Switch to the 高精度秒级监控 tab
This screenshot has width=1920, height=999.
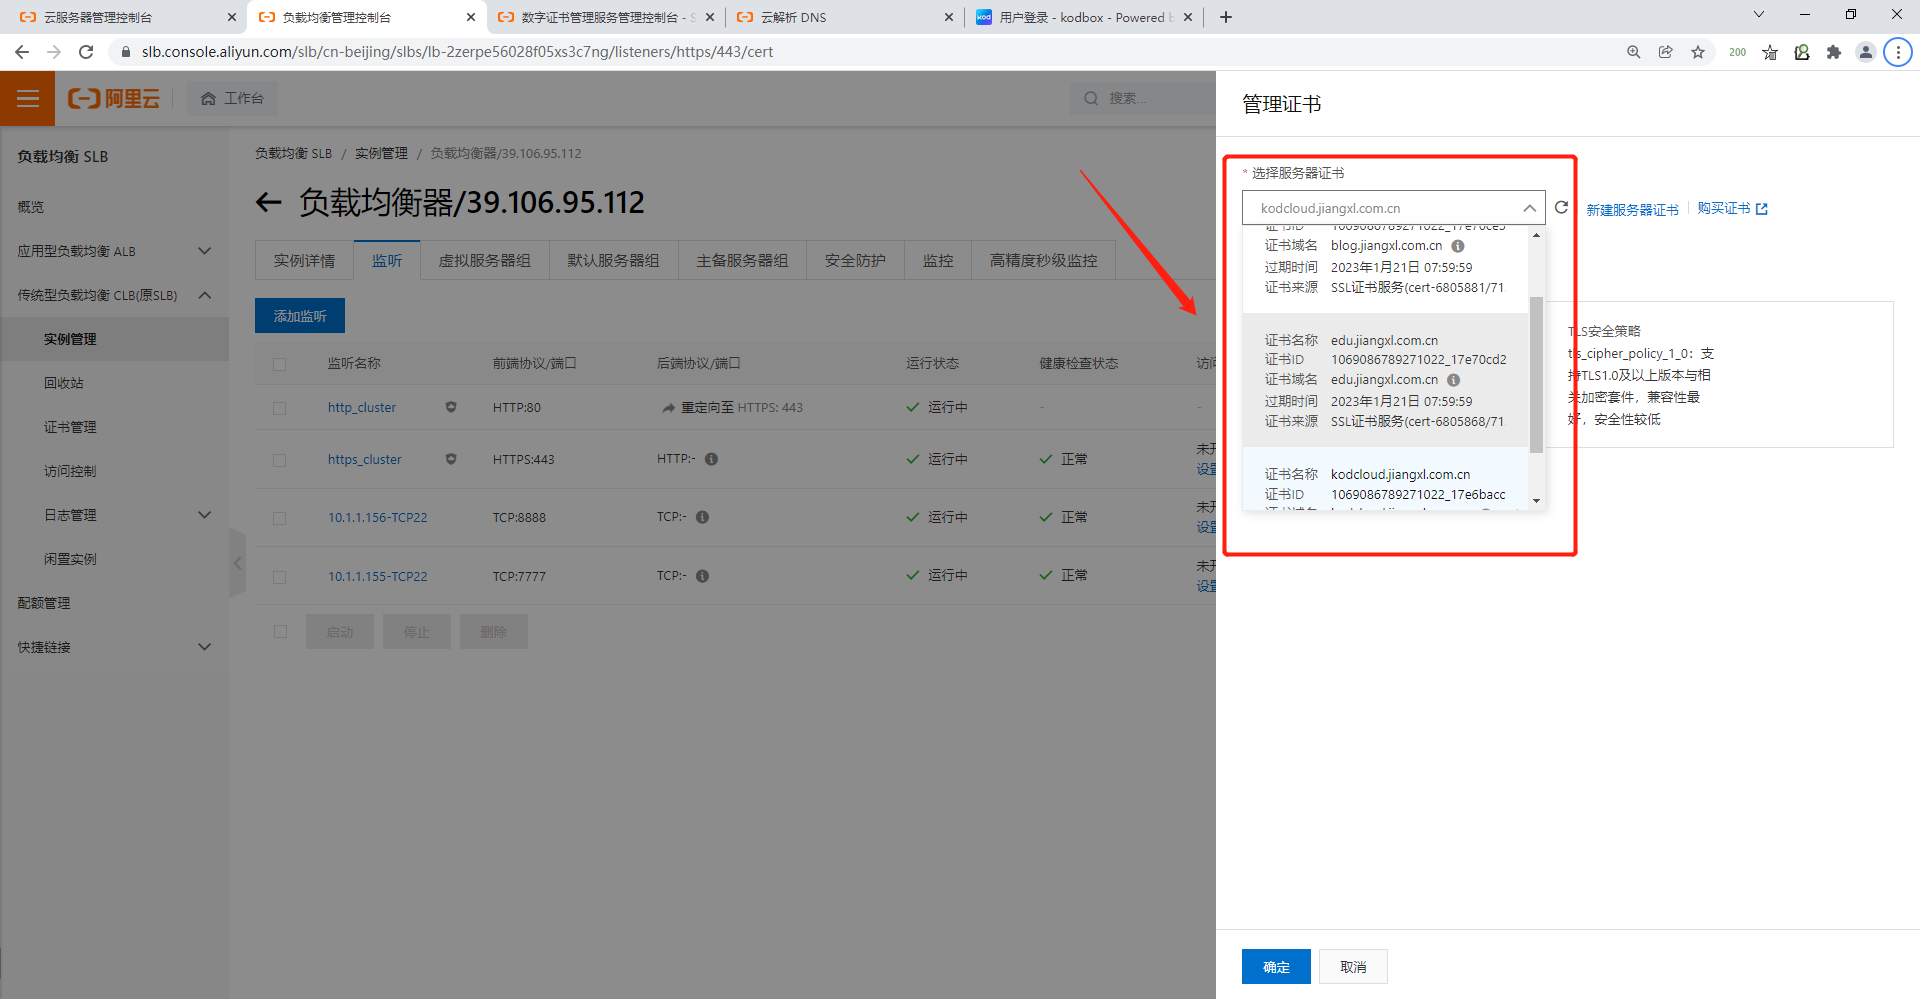(1043, 261)
